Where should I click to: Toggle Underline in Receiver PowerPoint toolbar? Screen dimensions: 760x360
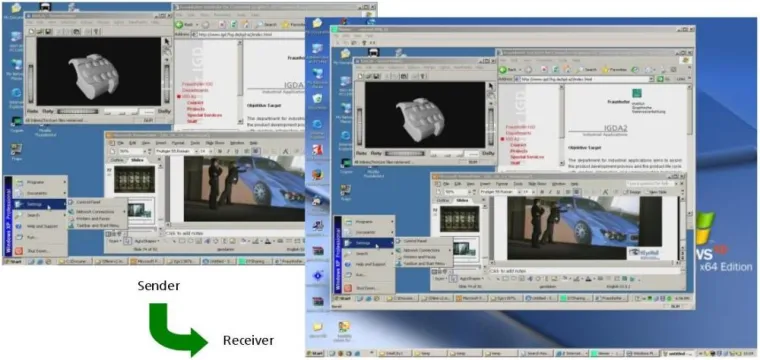(x=559, y=192)
